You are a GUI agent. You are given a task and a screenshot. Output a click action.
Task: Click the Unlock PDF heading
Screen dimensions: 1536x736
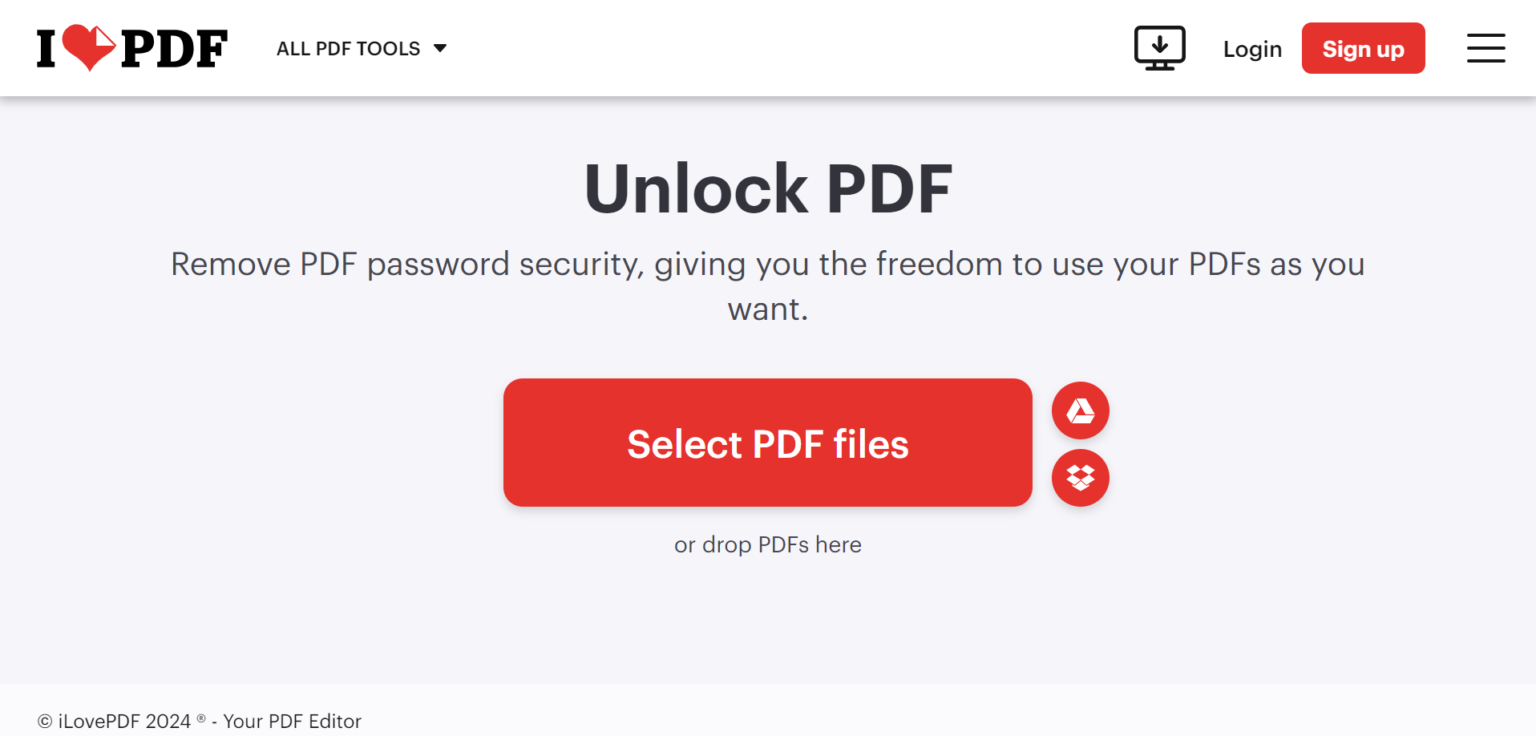[x=767, y=188]
